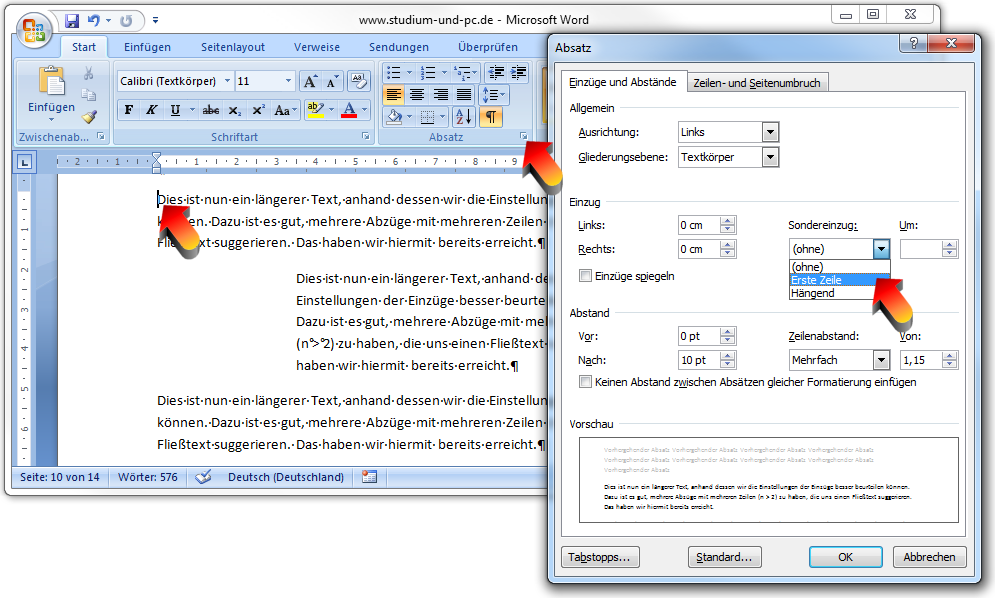Click OK in the Absatz dialog
This screenshot has height=598, width=995.
tap(845, 557)
